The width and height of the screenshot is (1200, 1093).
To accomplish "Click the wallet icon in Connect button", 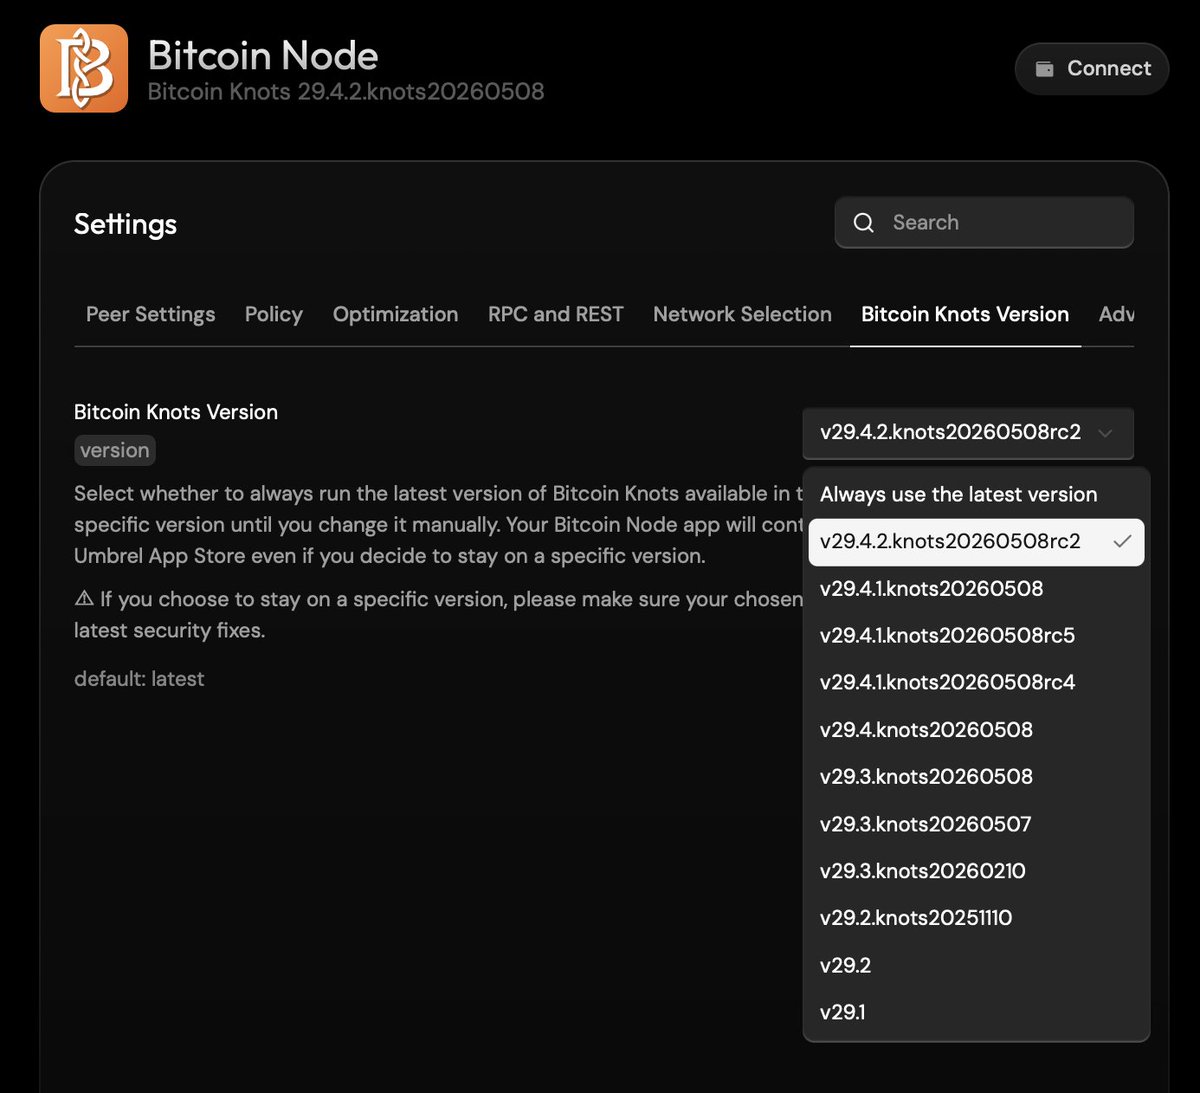I will coord(1044,69).
